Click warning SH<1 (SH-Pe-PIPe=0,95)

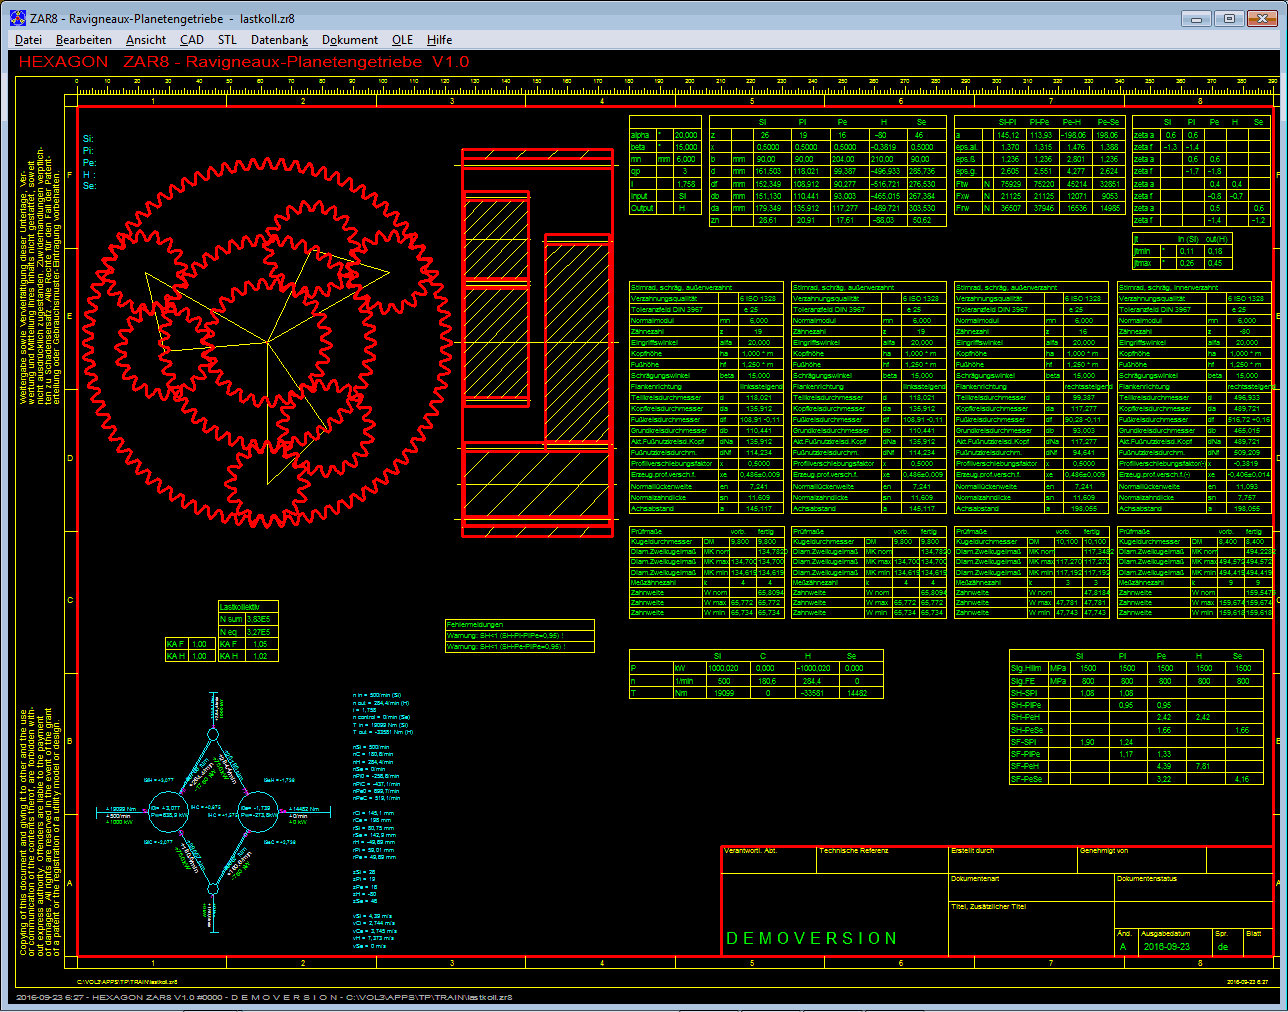coord(505,647)
